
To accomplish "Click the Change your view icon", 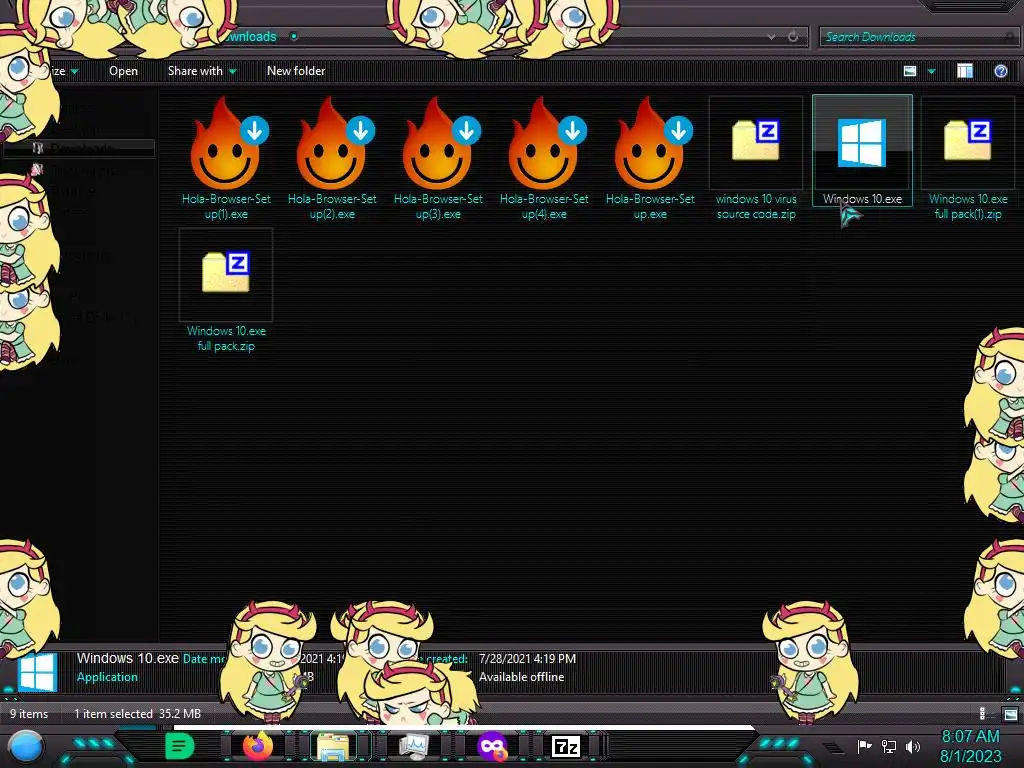I will coord(910,71).
